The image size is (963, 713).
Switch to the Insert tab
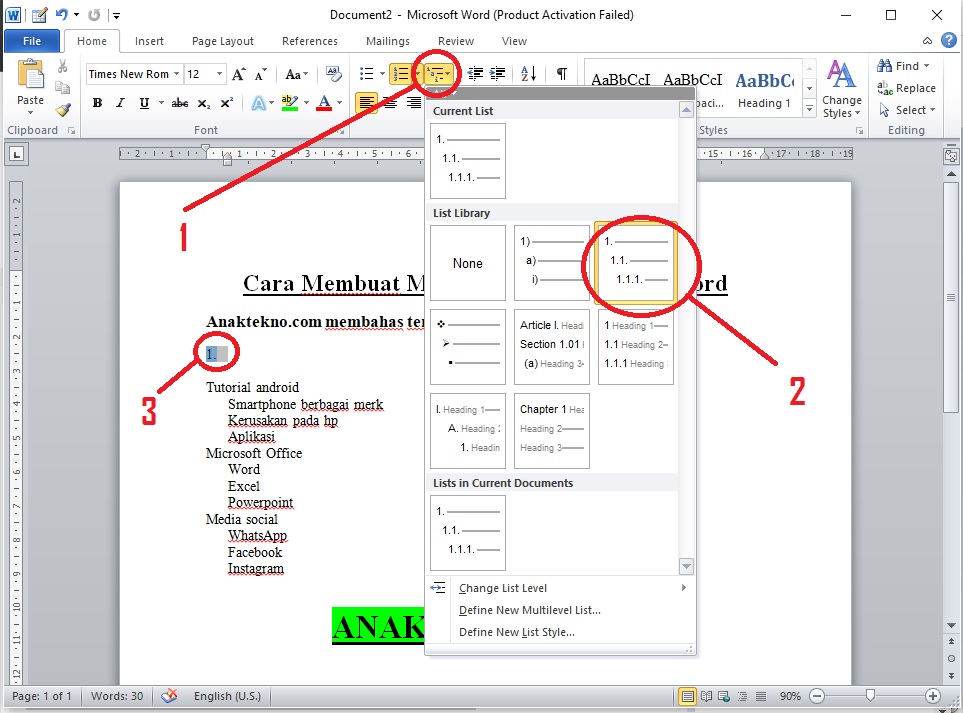click(x=149, y=41)
